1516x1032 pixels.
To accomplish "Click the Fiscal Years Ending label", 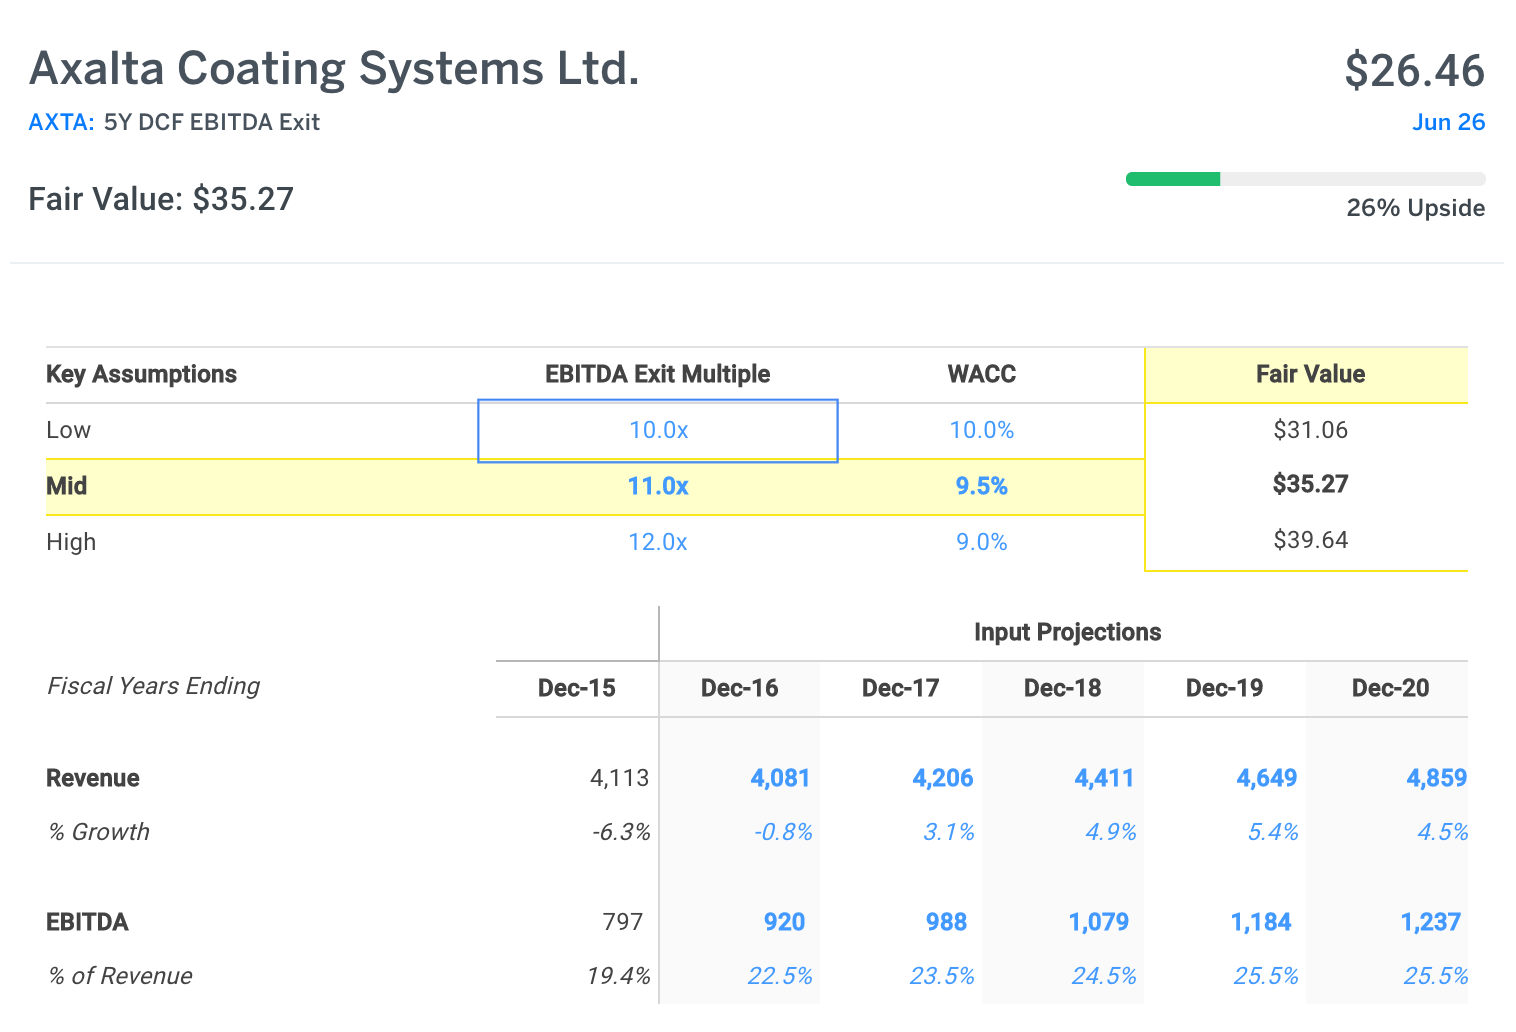I will [154, 686].
